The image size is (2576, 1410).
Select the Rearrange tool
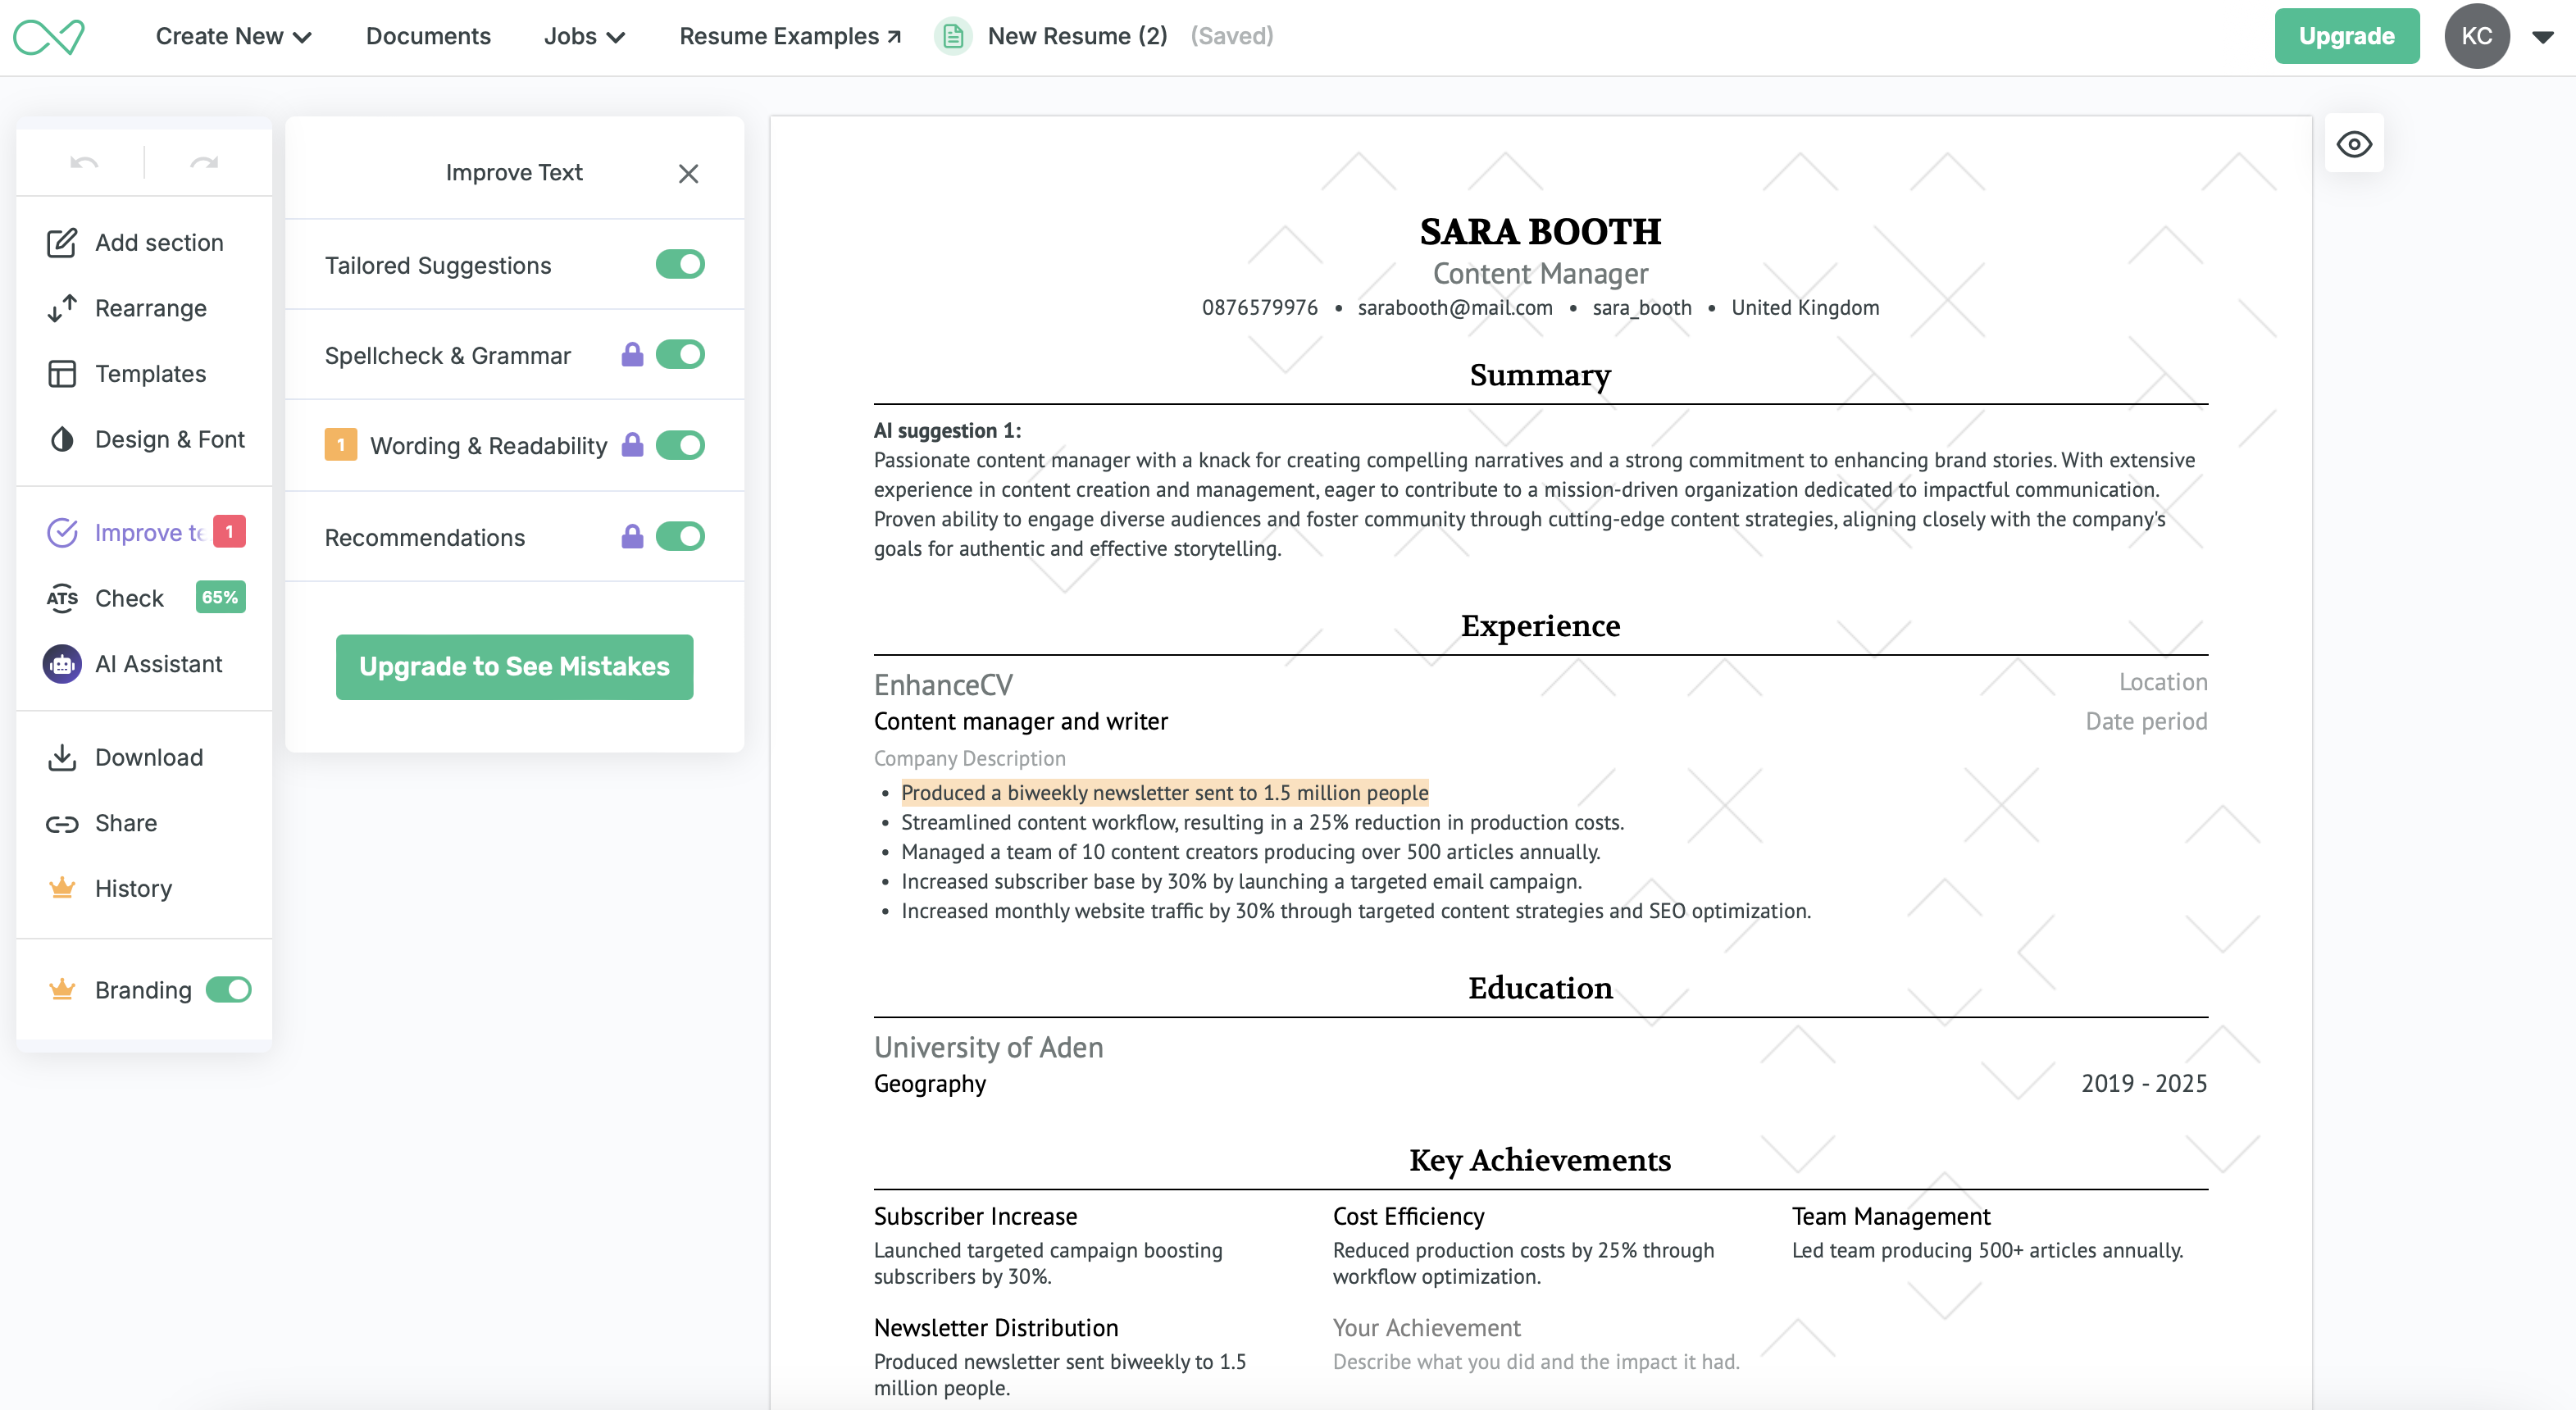pos(151,308)
